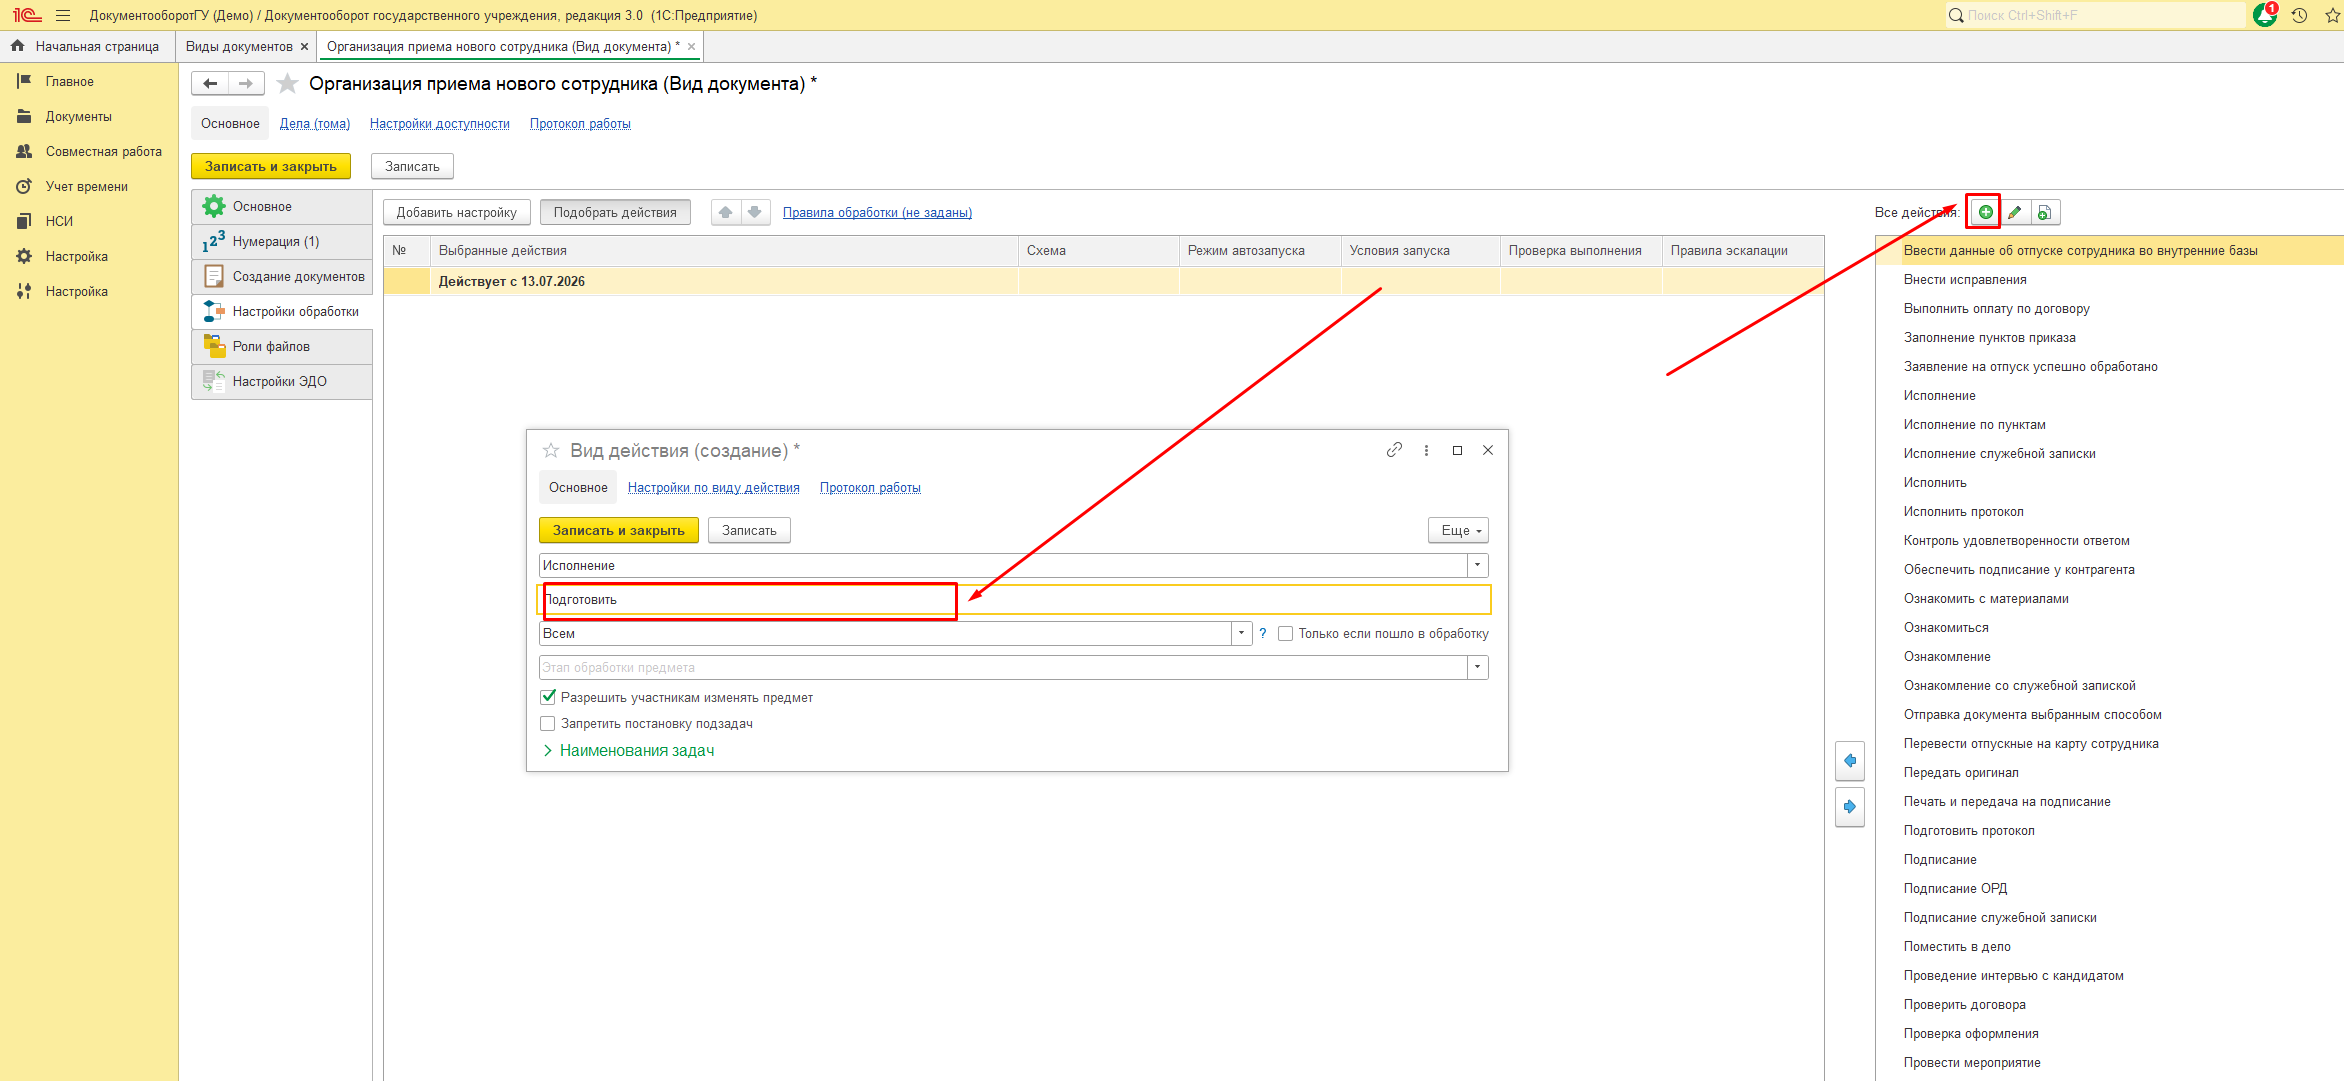Open the Всем dropdown arrow
2344x1081 pixels.
point(1241,633)
